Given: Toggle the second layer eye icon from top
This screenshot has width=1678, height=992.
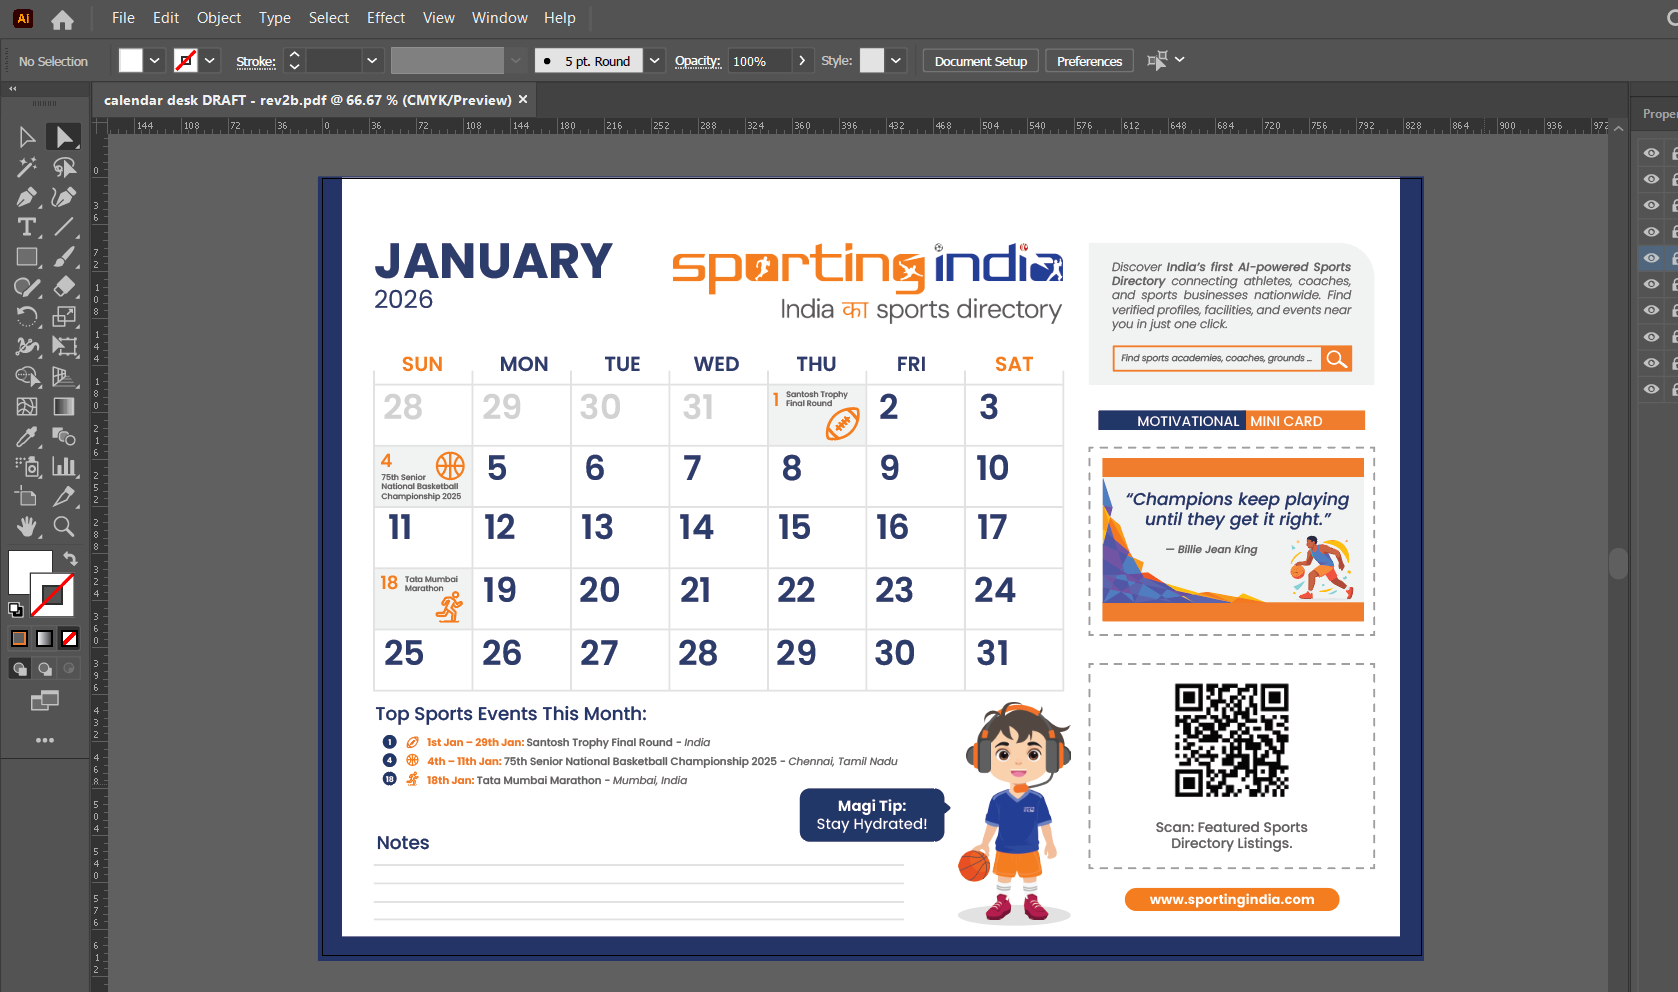Looking at the screenshot, I should point(1651,179).
